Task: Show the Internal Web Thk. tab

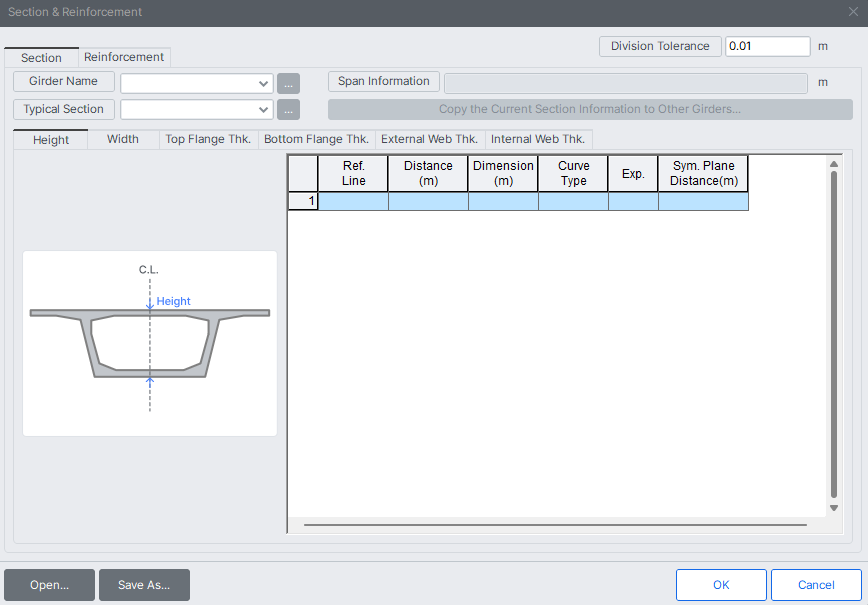Action: 539,139
